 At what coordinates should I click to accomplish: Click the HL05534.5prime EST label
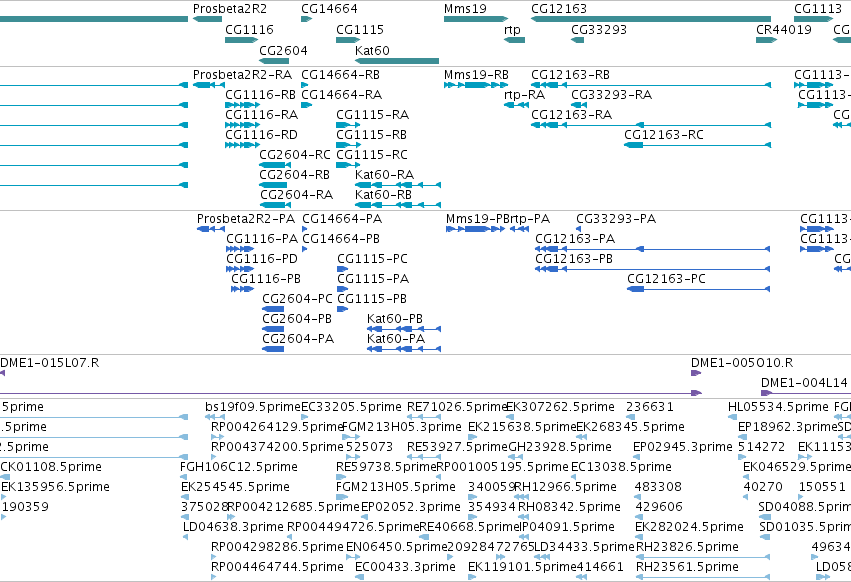coord(778,407)
